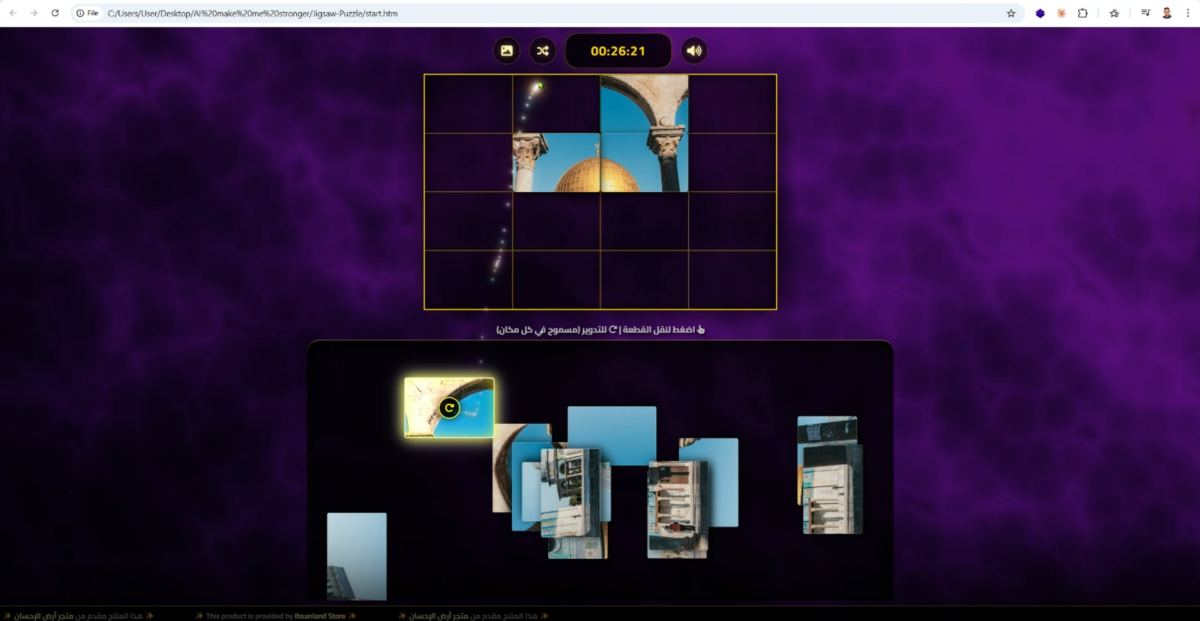Click the empty top-left board cell
This screenshot has height=621, width=1200.
(468, 104)
